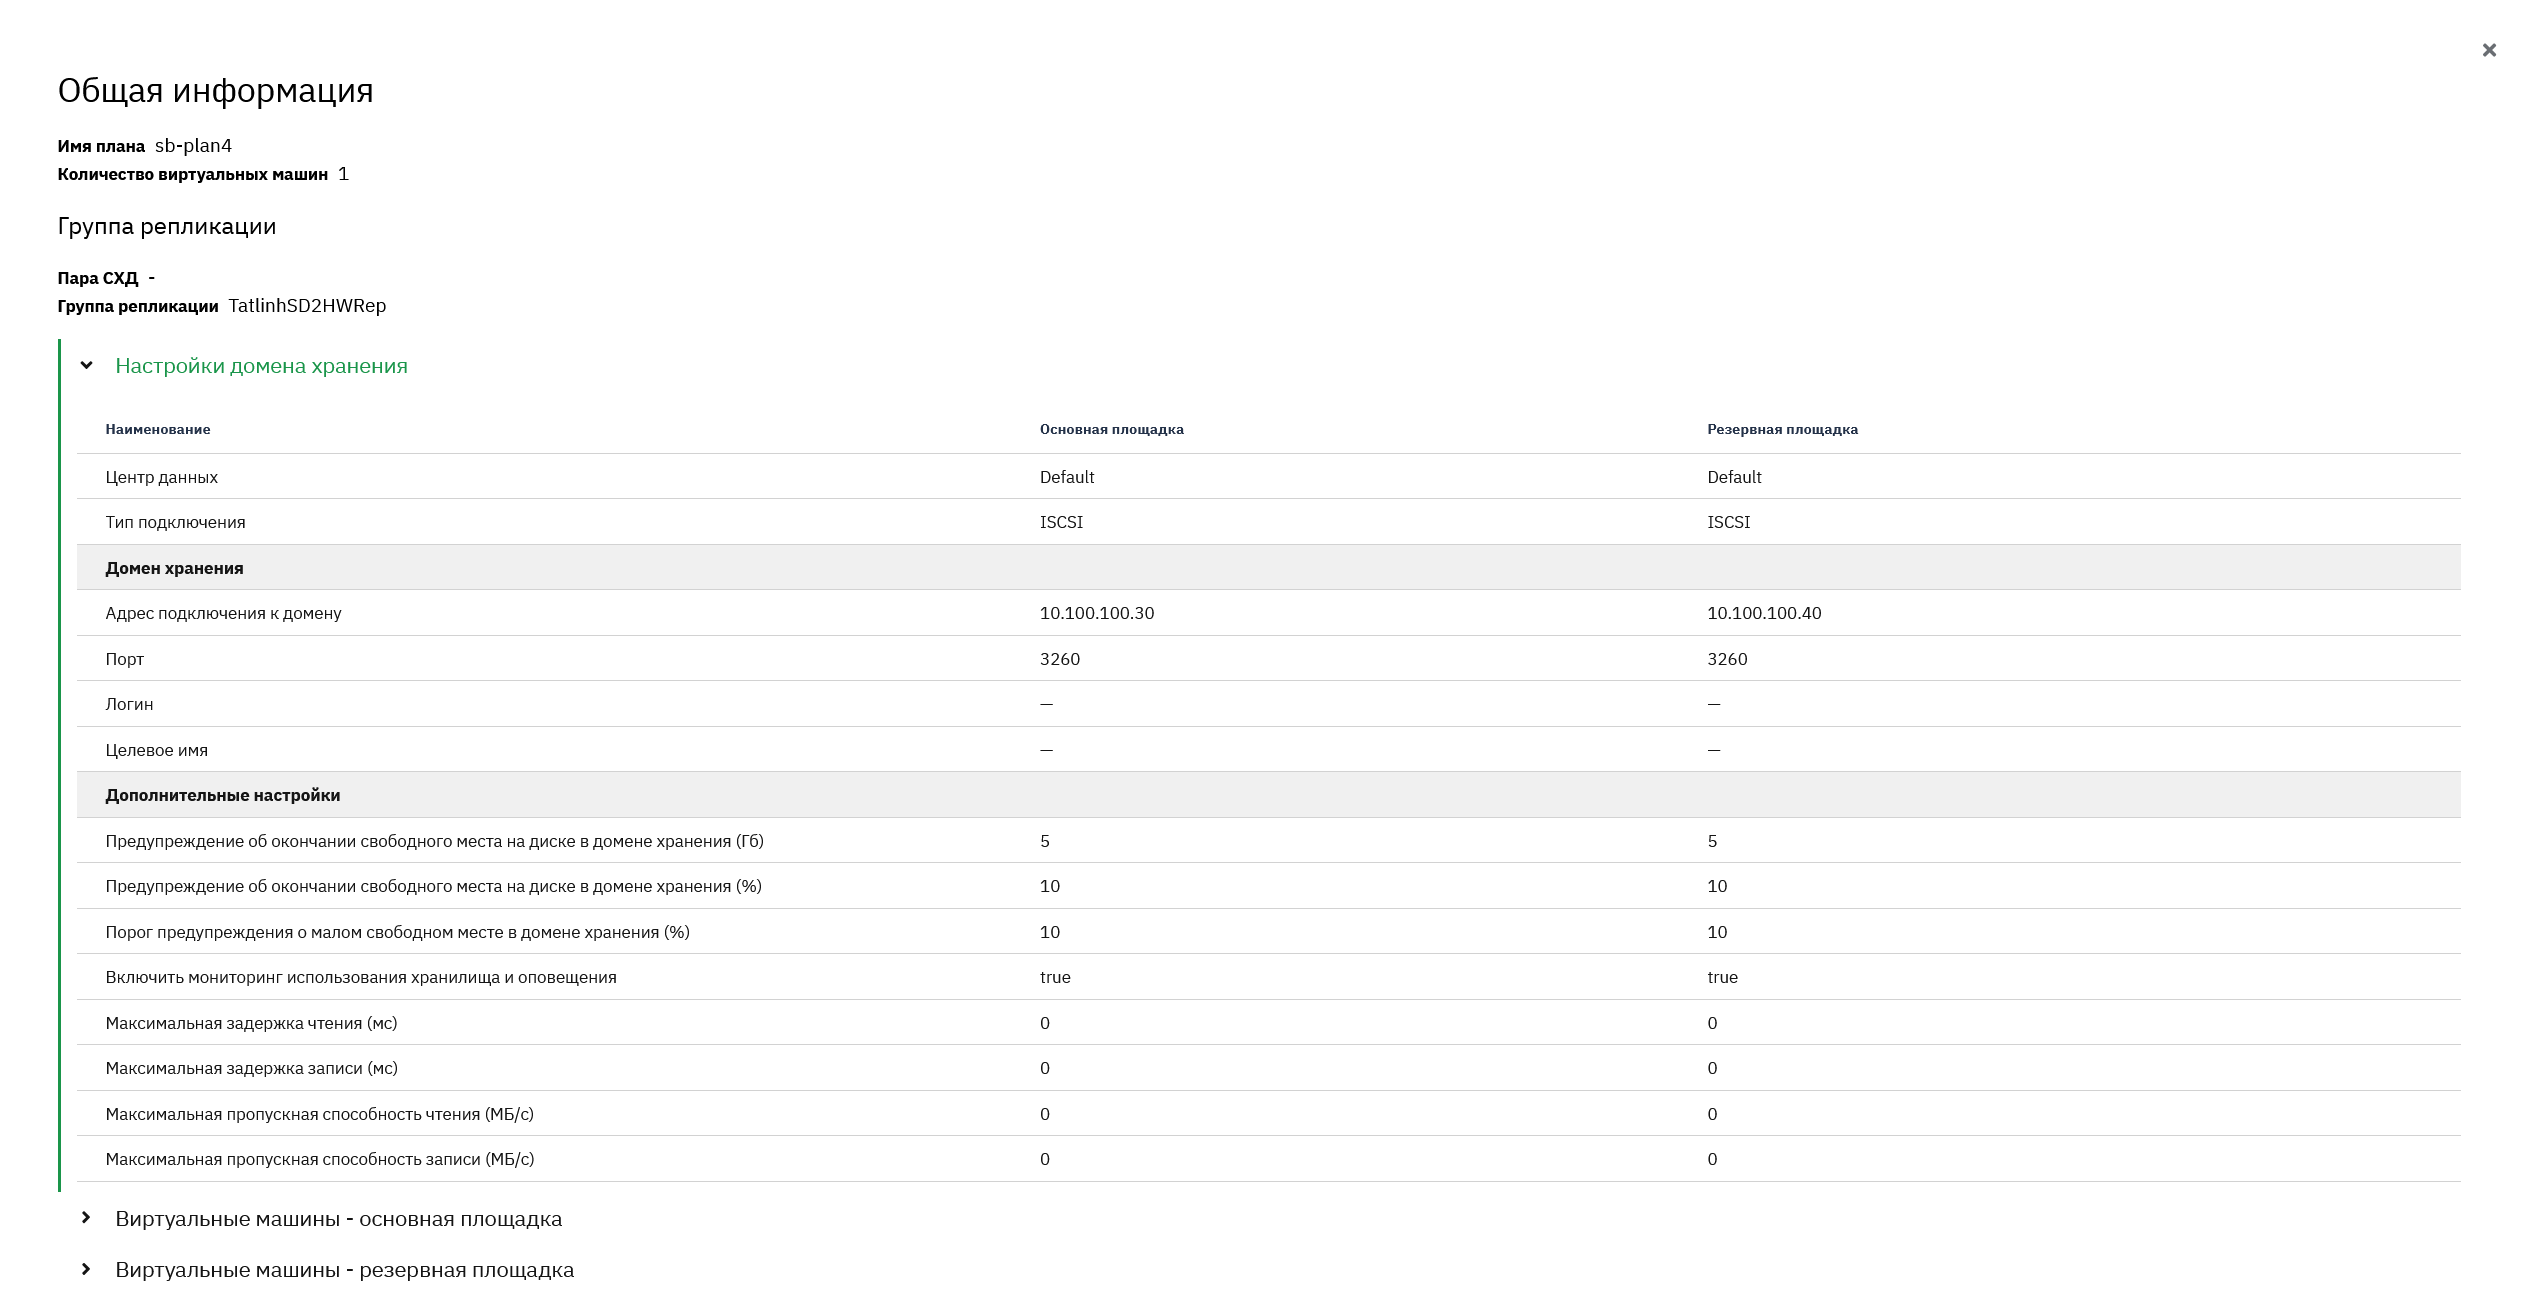
Task: Click 'Основная площадка' column header
Action: point(1111,430)
